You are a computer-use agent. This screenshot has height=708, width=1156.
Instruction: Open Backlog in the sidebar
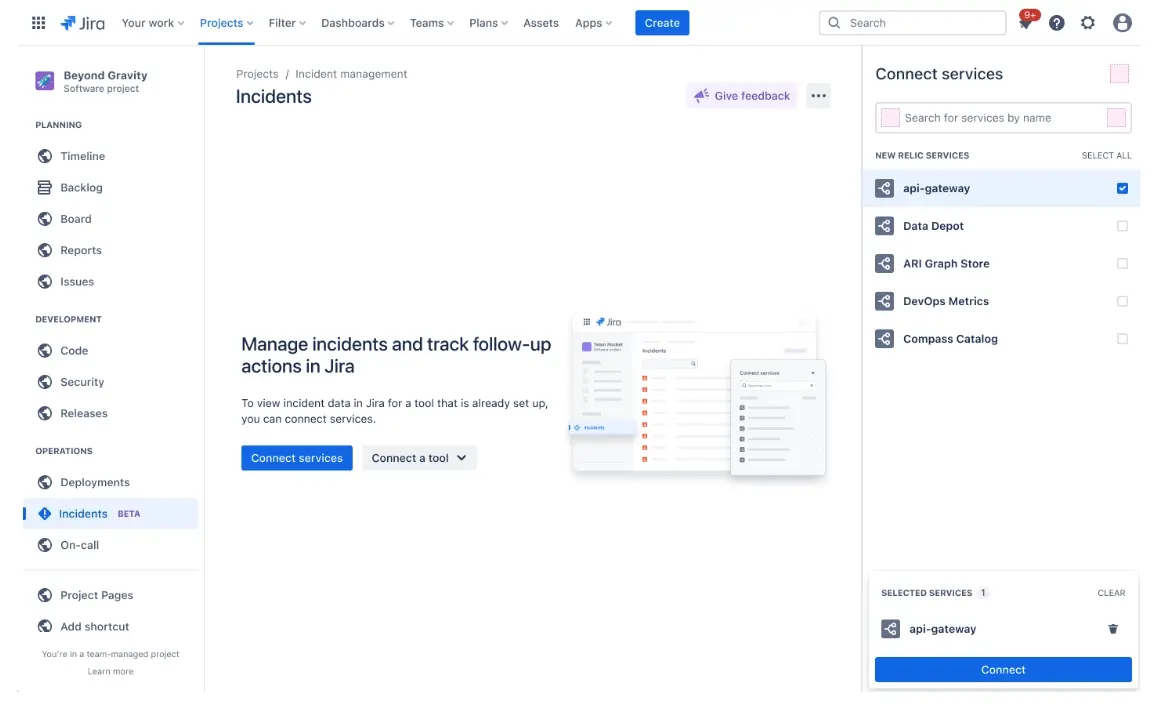81,188
